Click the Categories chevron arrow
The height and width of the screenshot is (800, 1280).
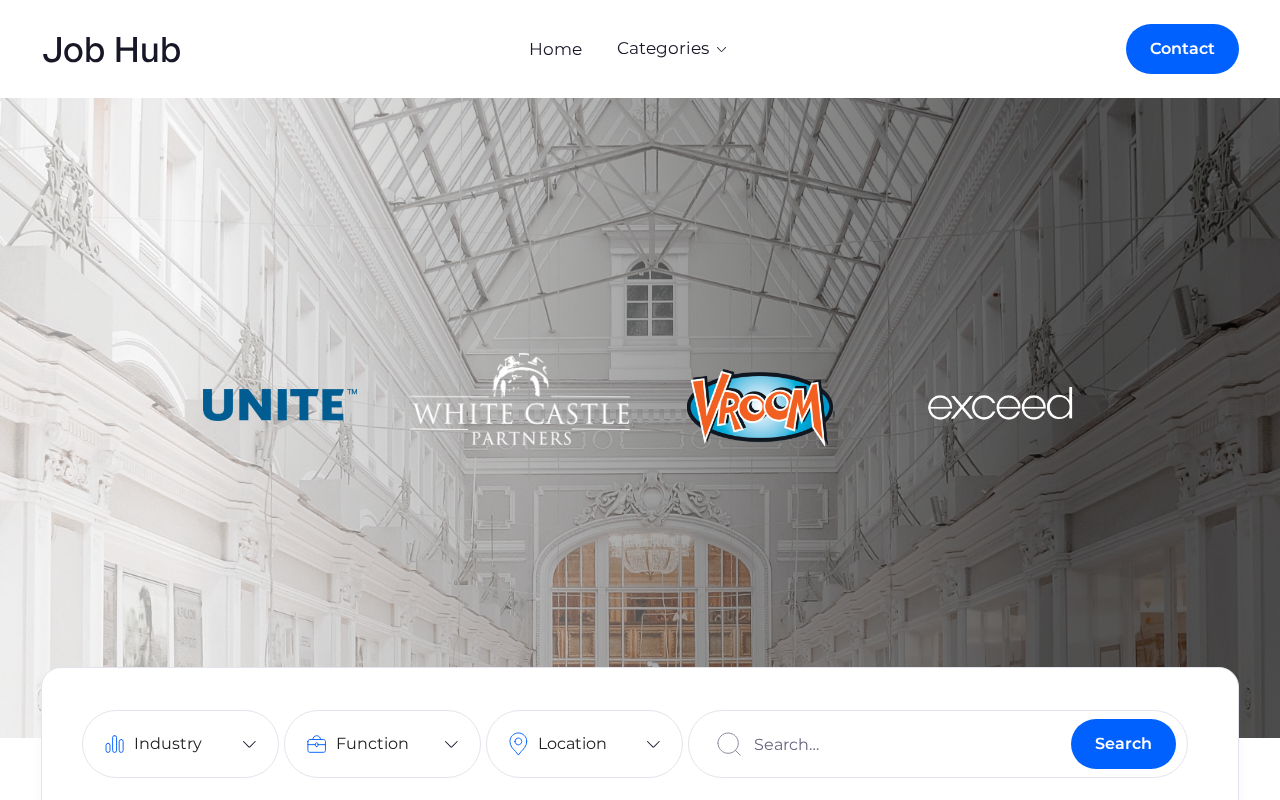[x=721, y=49]
